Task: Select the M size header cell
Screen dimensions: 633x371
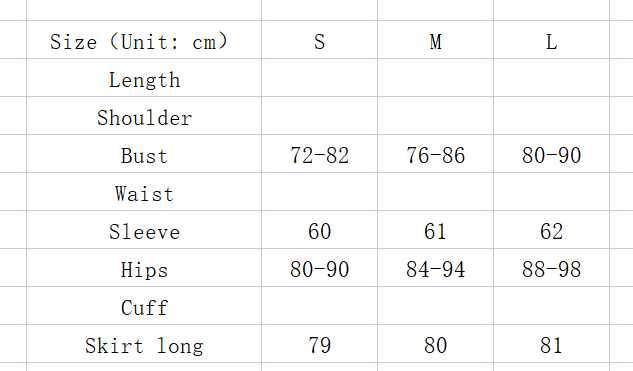Action: [x=435, y=40]
